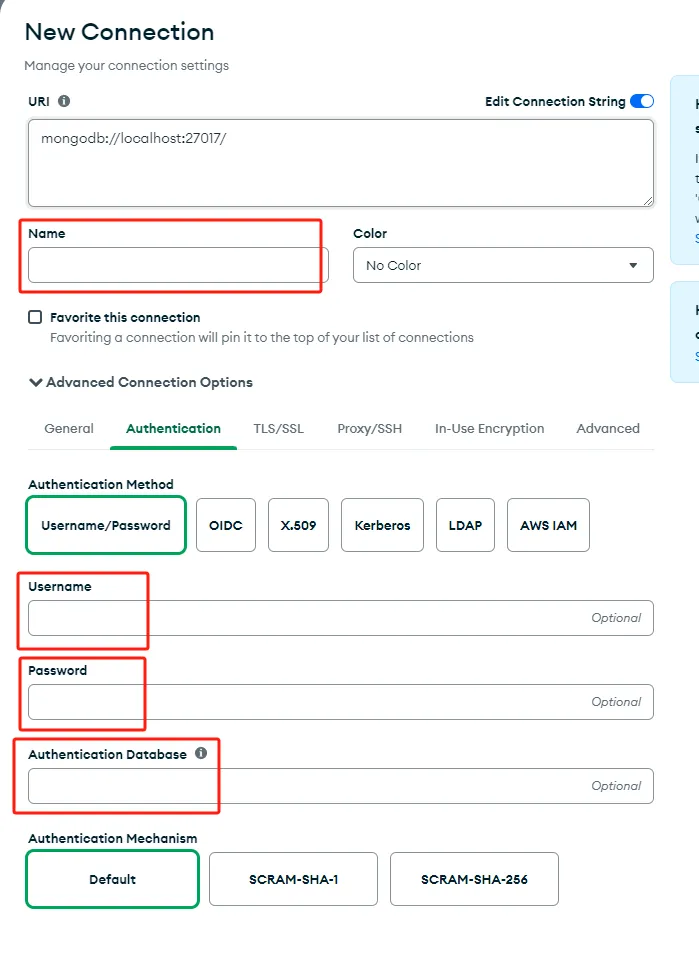Click the URI connection string text area
Image resolution: width=699 pixels, height=978 pixels.
pos(340,162)
